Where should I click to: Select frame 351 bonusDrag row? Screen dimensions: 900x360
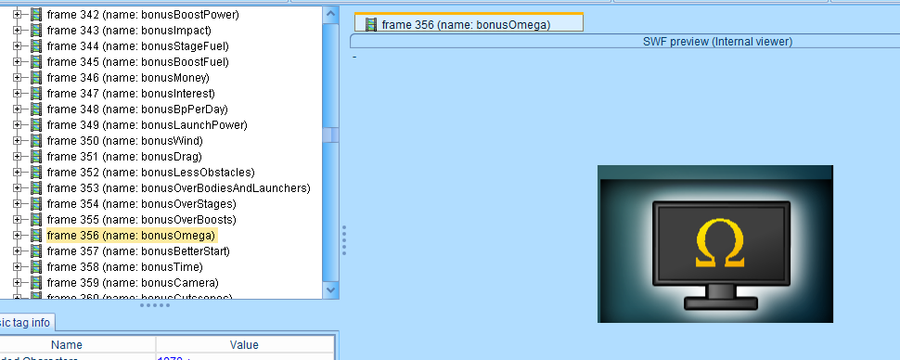125,156
